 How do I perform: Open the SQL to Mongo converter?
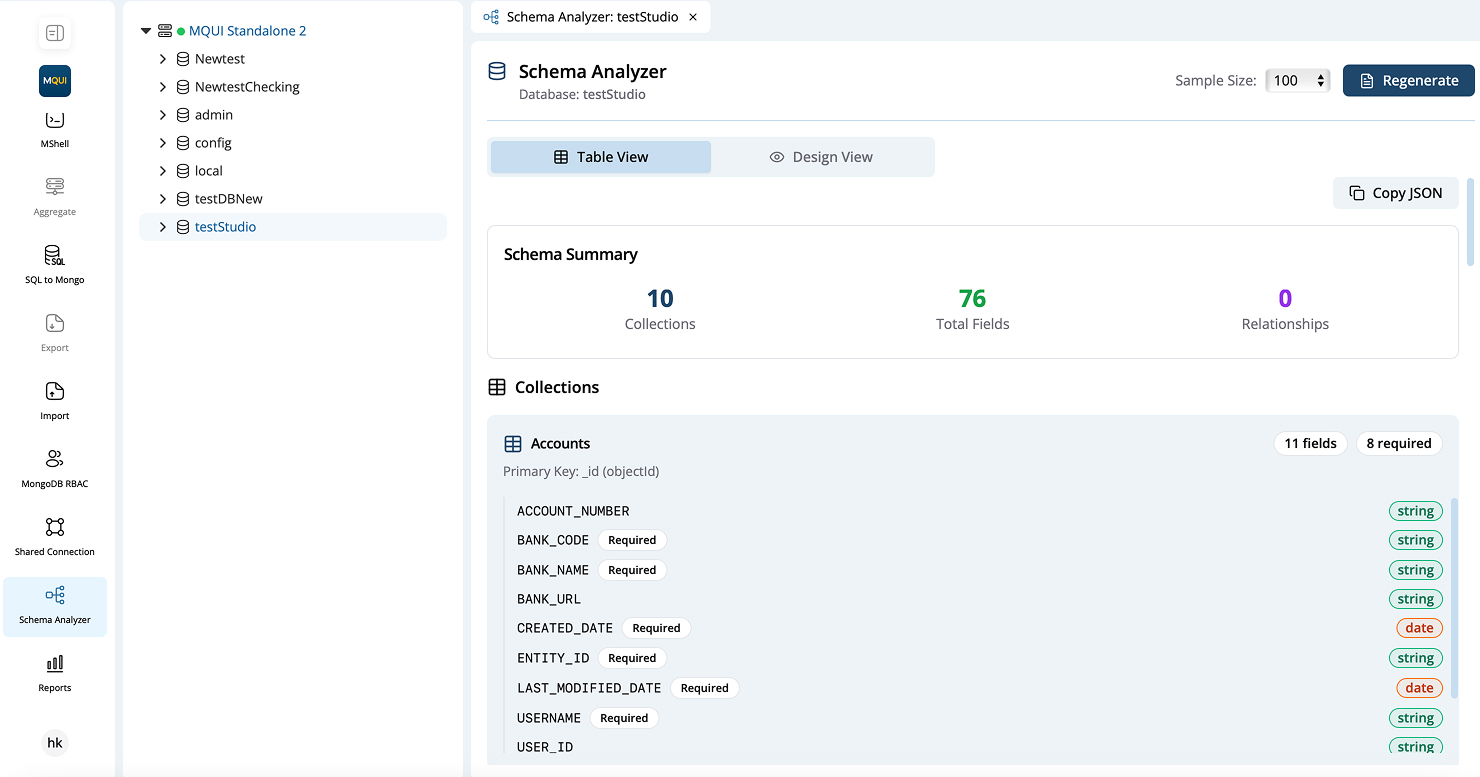54,260
